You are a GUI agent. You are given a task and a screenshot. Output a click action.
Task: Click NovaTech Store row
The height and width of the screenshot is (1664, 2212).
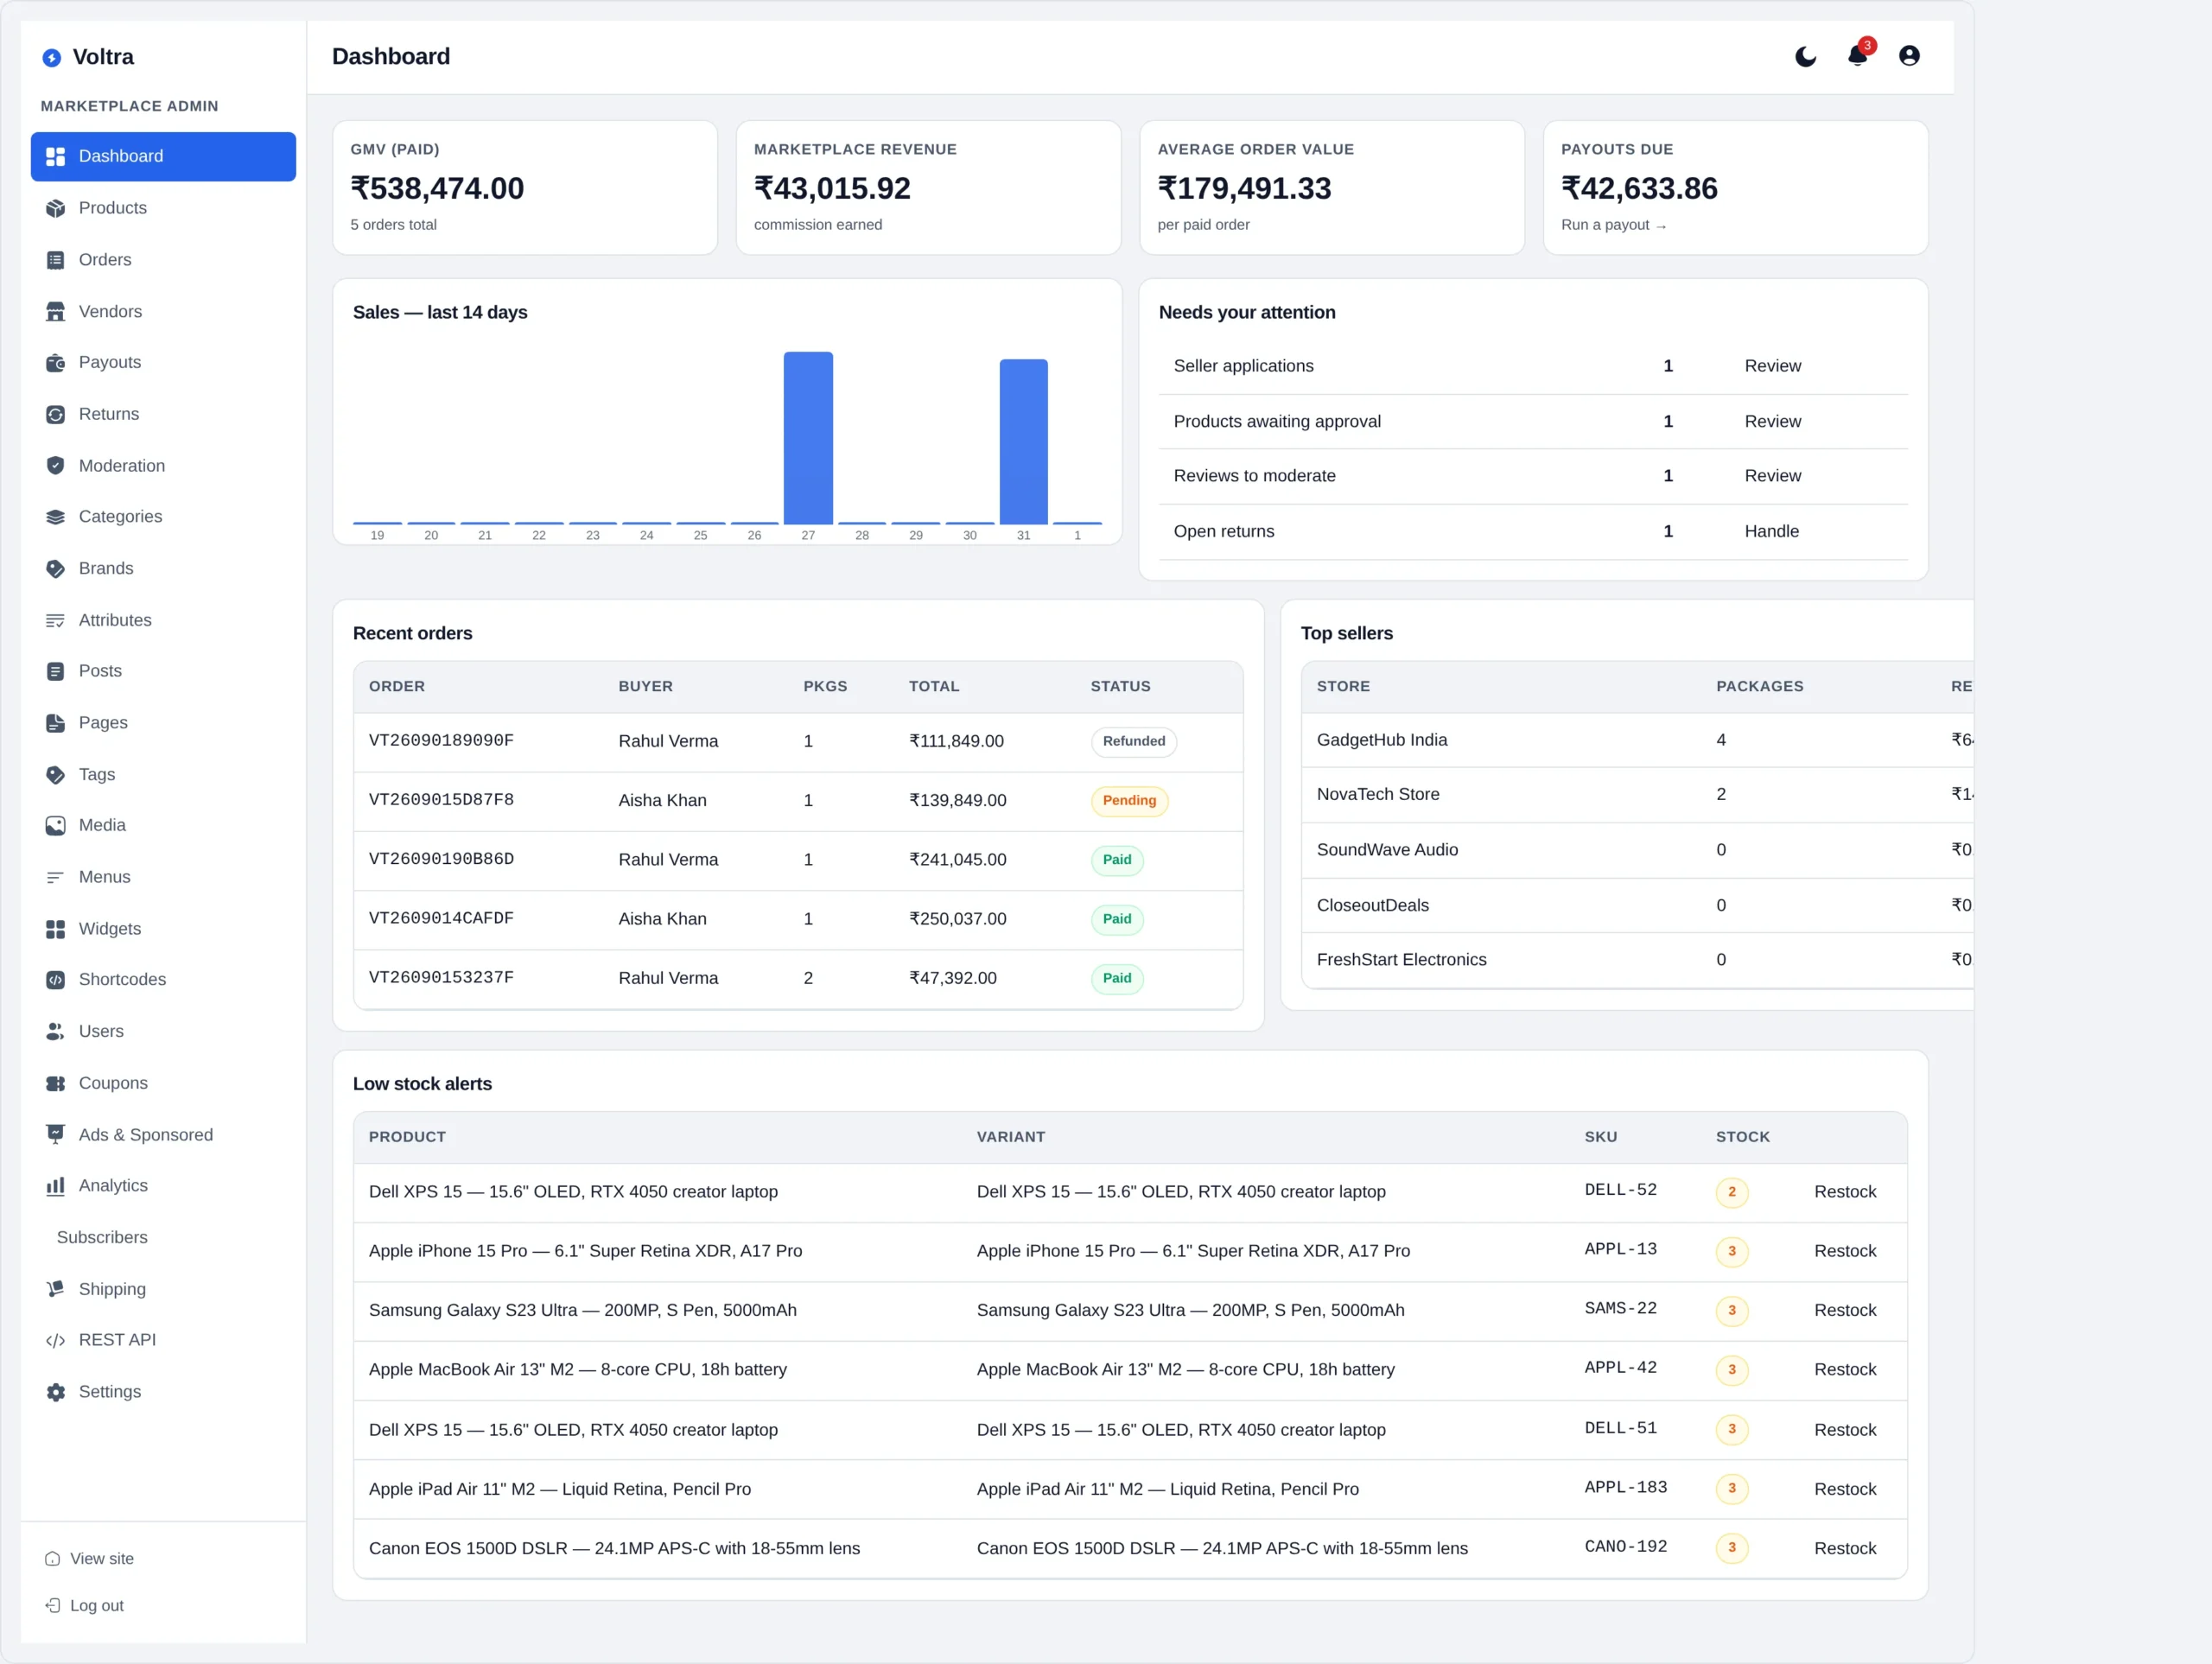[x=1637, y=795]
